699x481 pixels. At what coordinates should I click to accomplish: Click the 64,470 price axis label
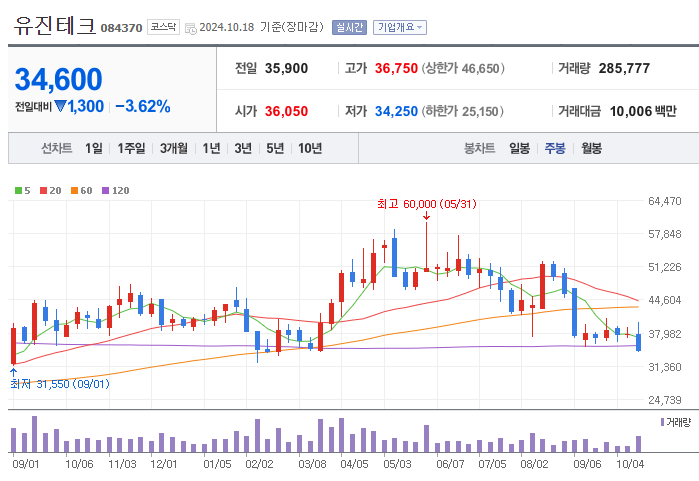pyautogui.click(x=664, y=201)
